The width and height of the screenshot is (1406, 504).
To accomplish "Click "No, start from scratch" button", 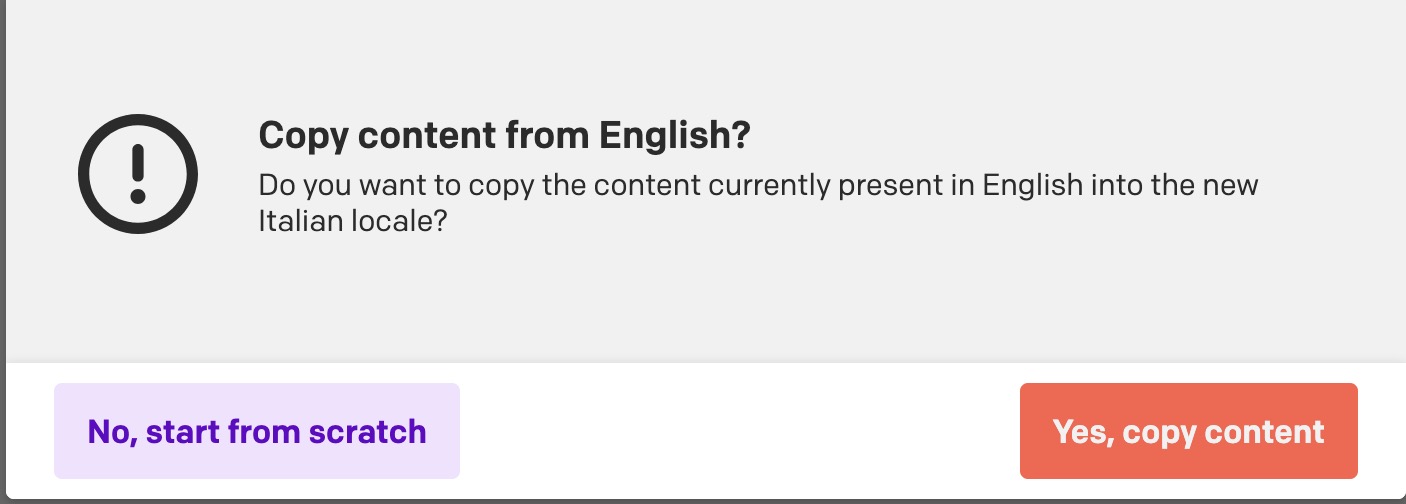I will point(257,431).
